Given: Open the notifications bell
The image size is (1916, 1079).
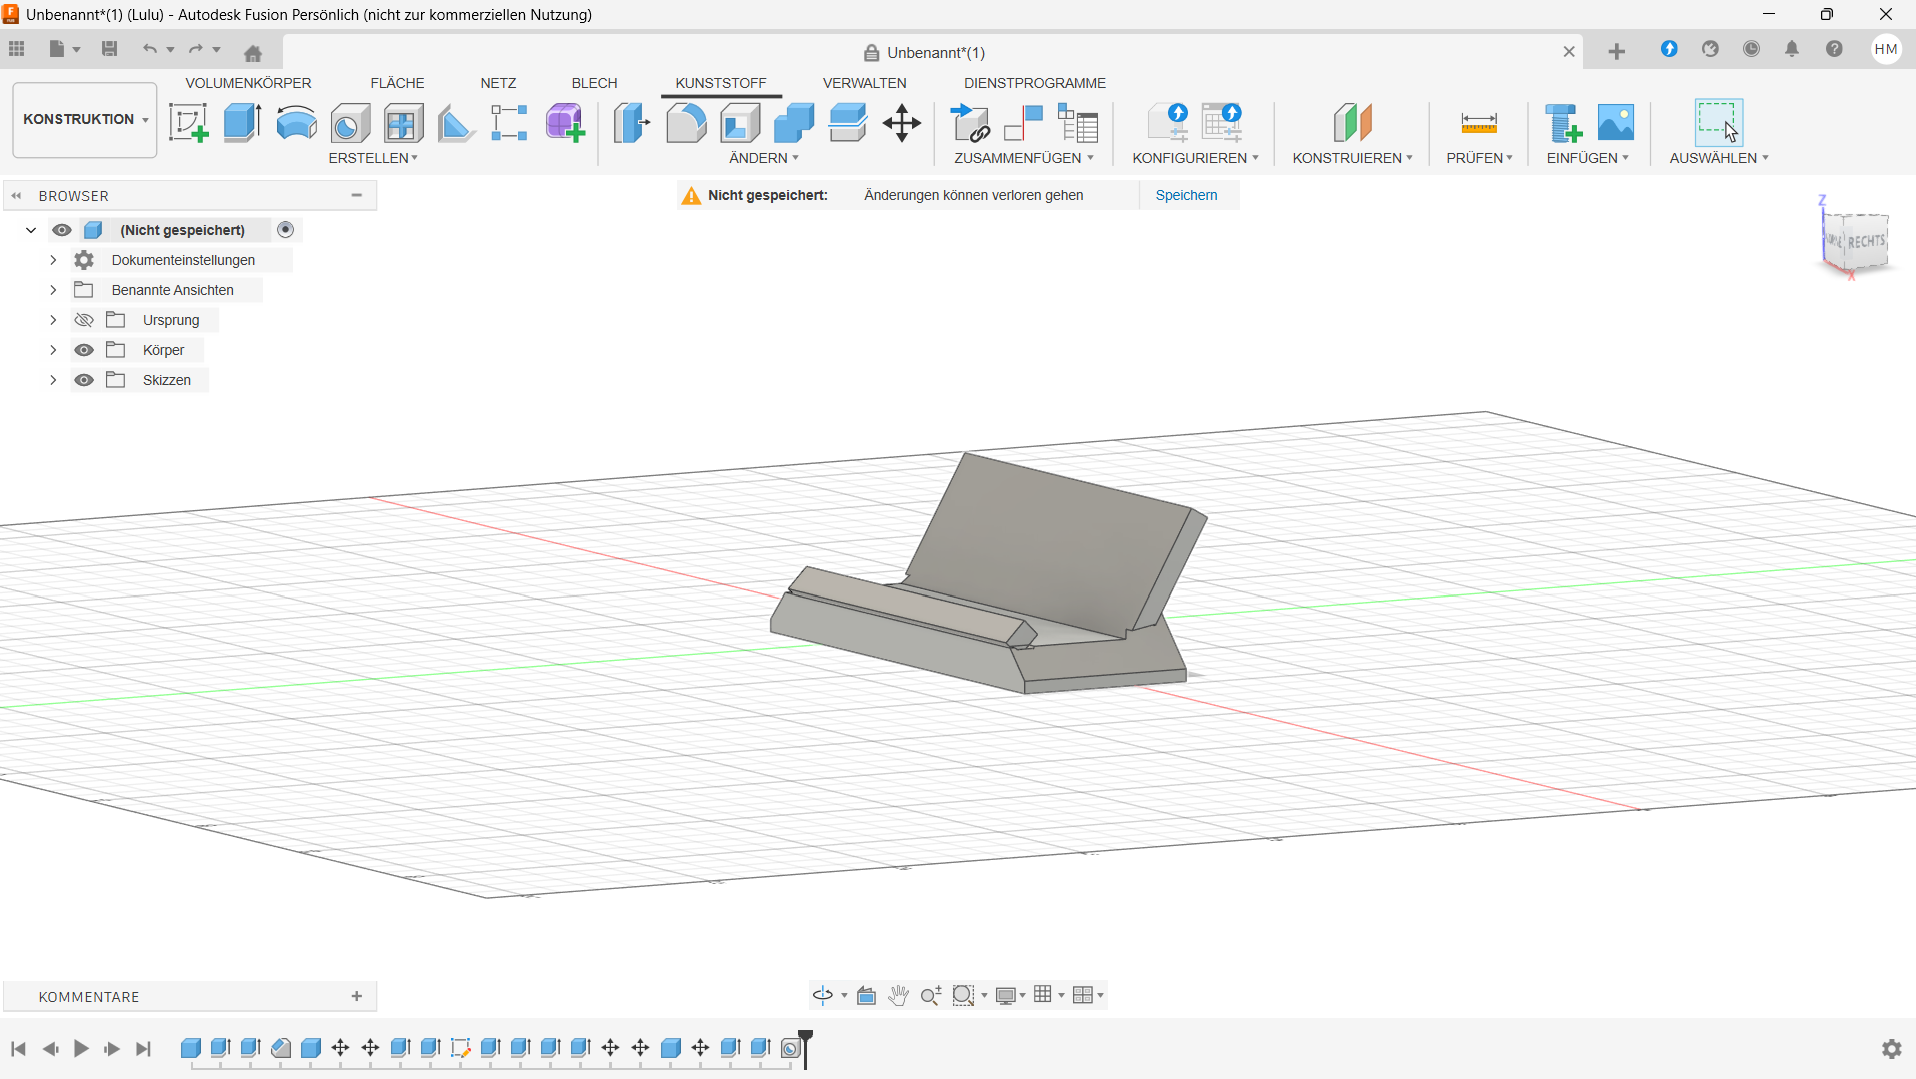Looking at the screenshot, I should (x=1792, y=49).
